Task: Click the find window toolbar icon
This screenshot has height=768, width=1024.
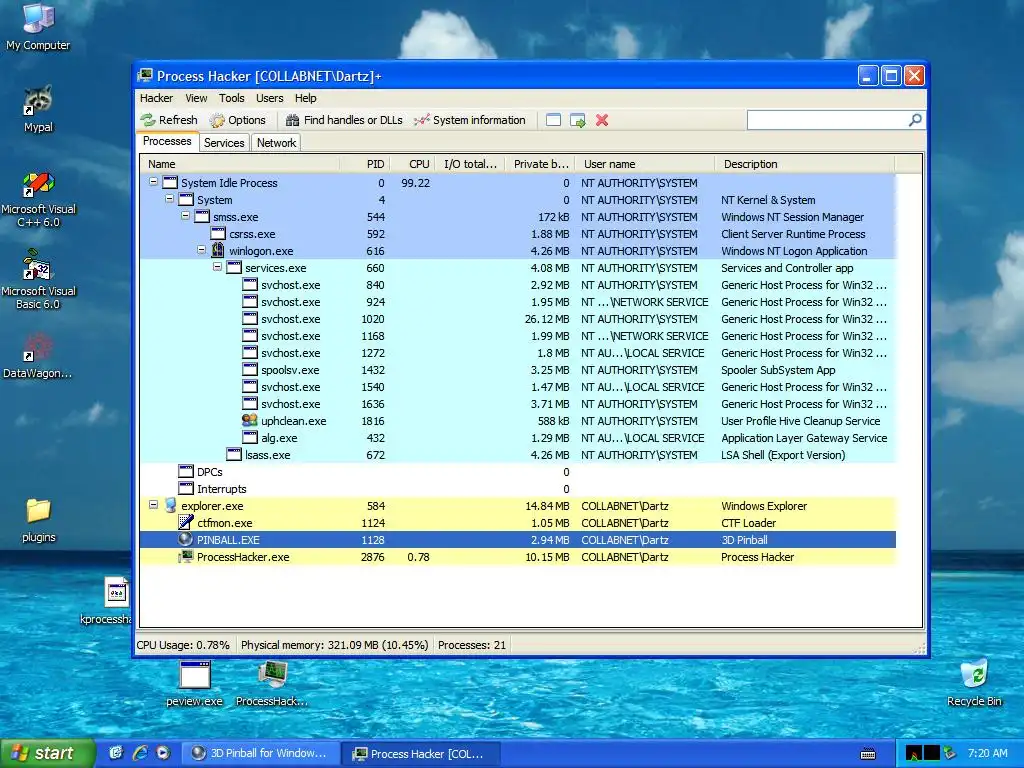Action: point(553,120)
